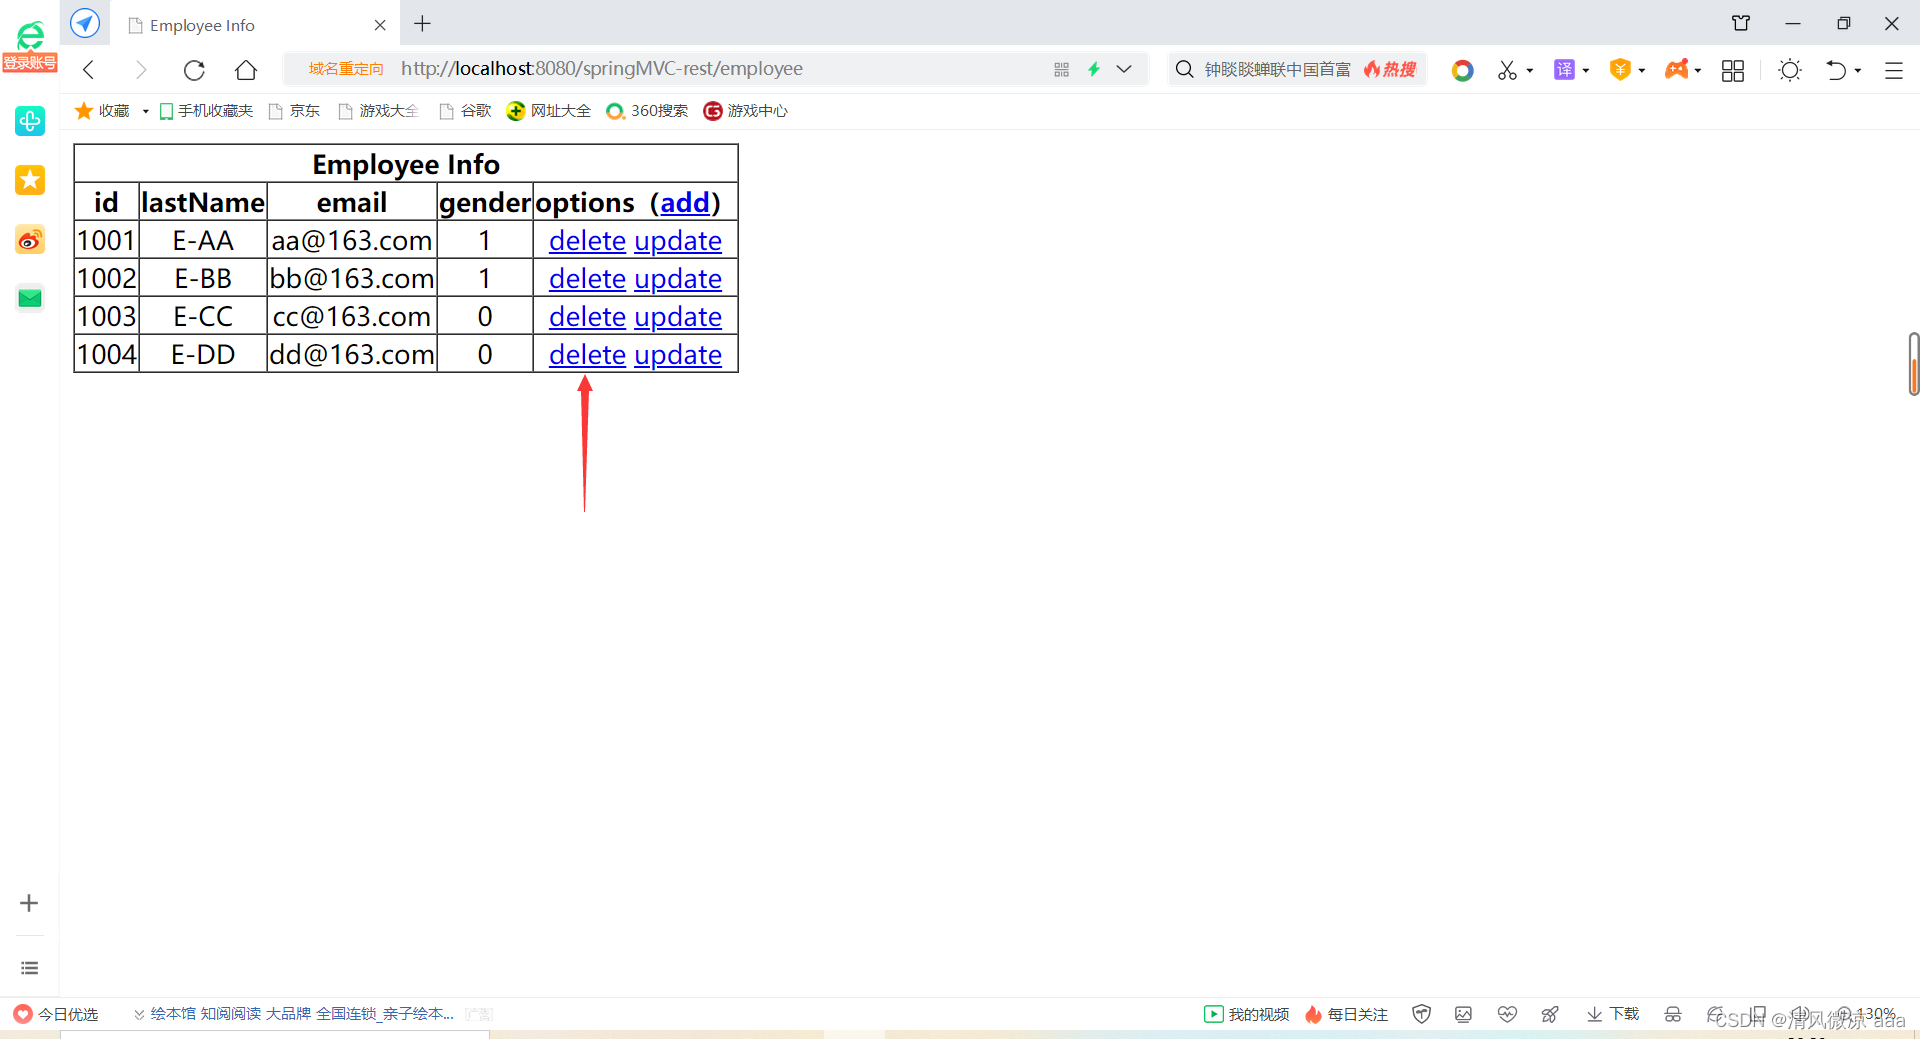This screenshot has height=1039, width=1920.
Task: Click the search magnifier icon
Action: 1184,69
